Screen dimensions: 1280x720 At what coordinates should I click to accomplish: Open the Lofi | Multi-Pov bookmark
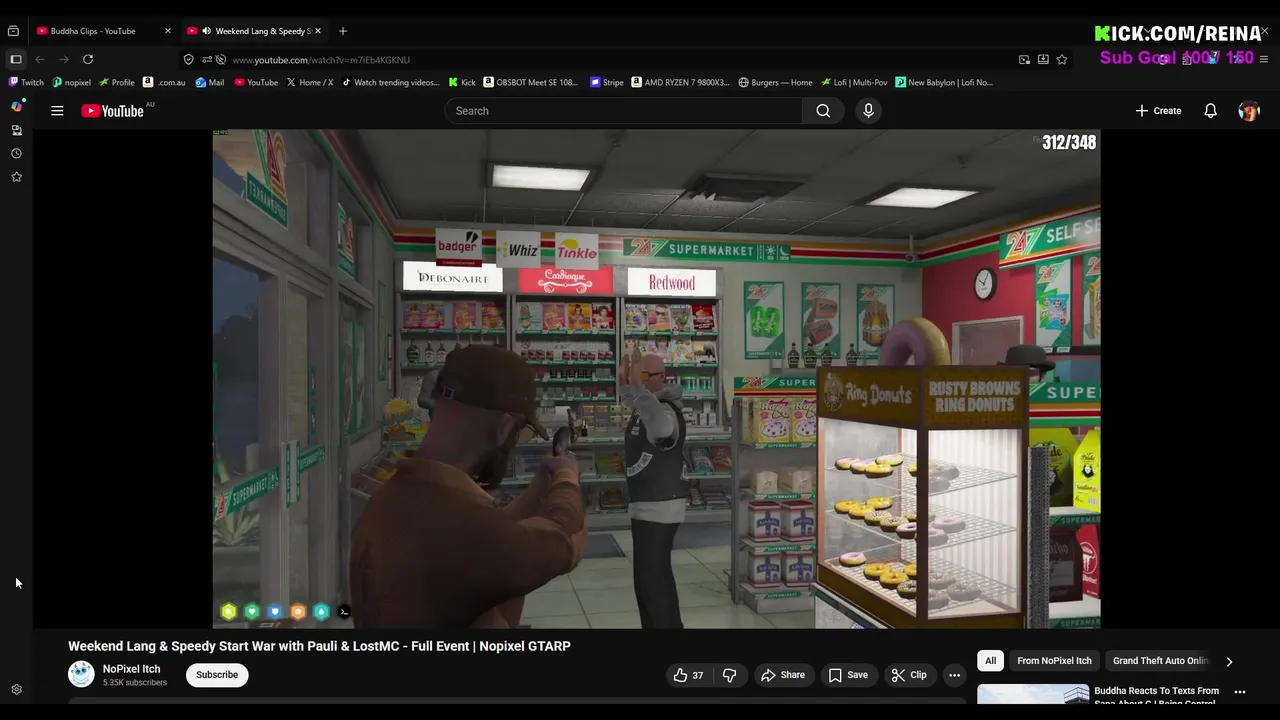854,83
